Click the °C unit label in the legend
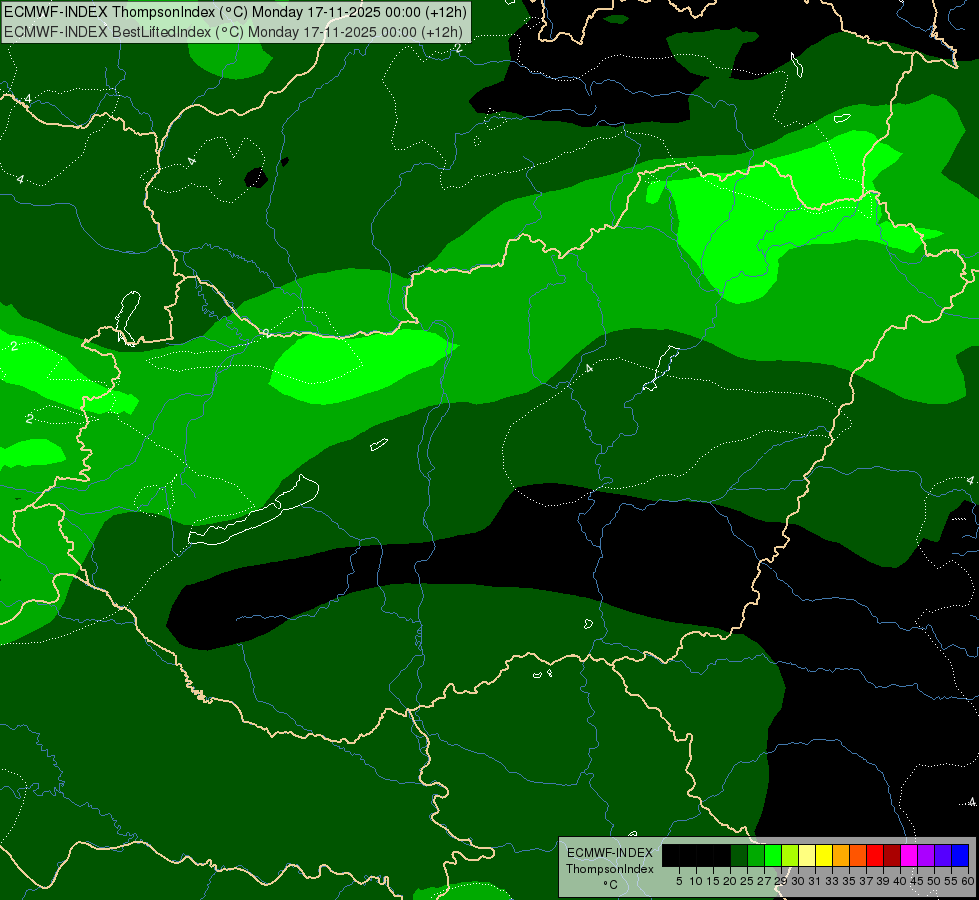This screenshot has height=900, width=979. (610, 884)
